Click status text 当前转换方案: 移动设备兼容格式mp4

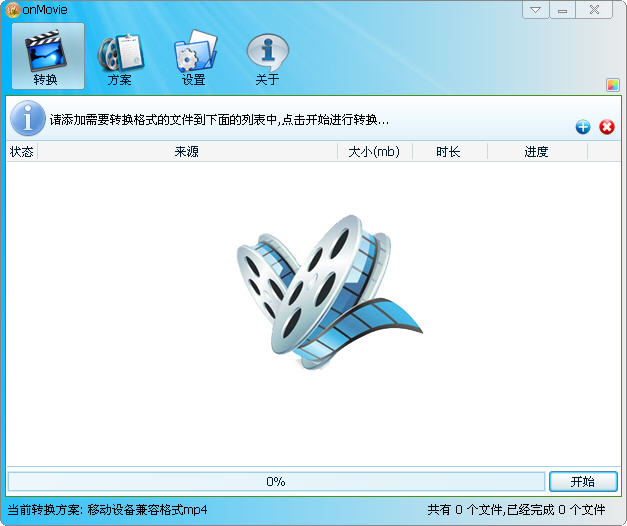click(x=108, y=510)
